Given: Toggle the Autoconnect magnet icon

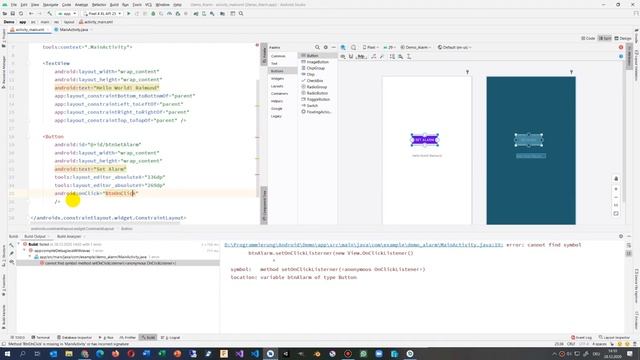Looking at the screenshot, I should tap(351, 57).
